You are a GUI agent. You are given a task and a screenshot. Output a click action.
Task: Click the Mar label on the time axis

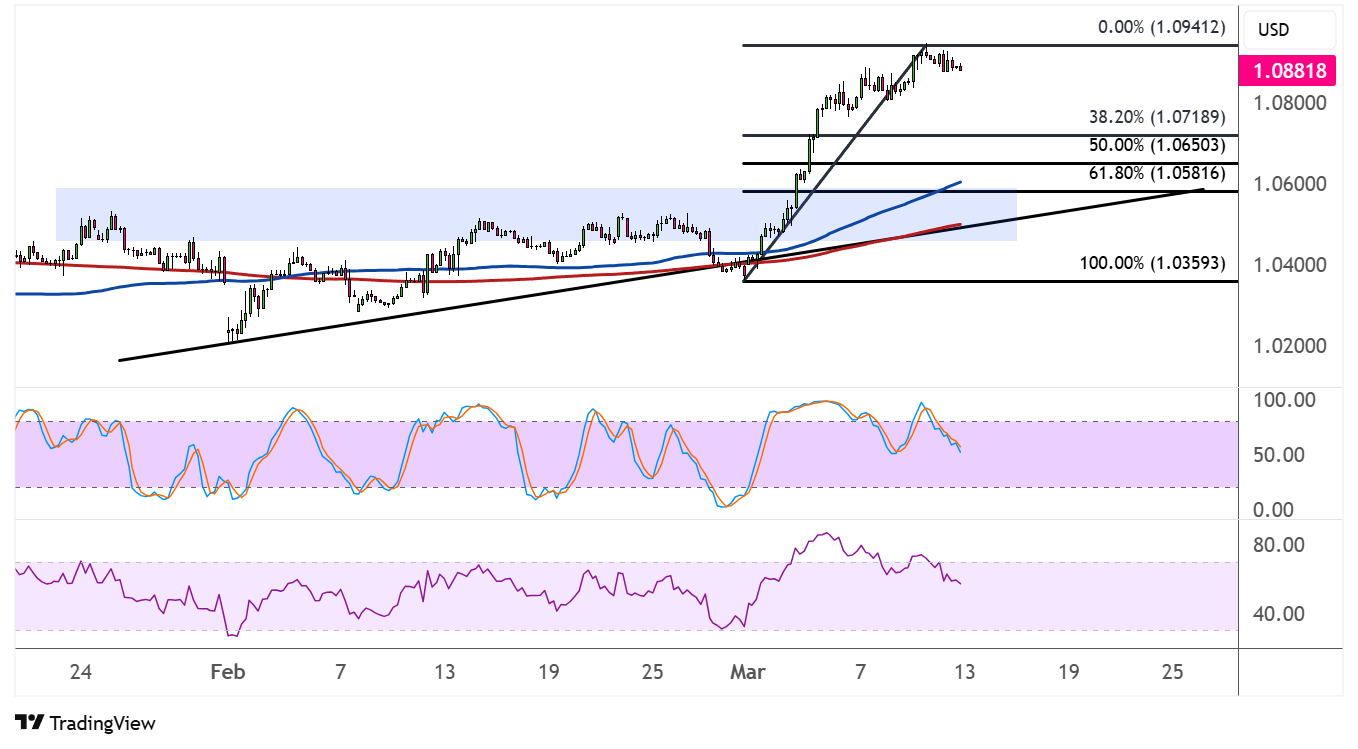(748, 672)
